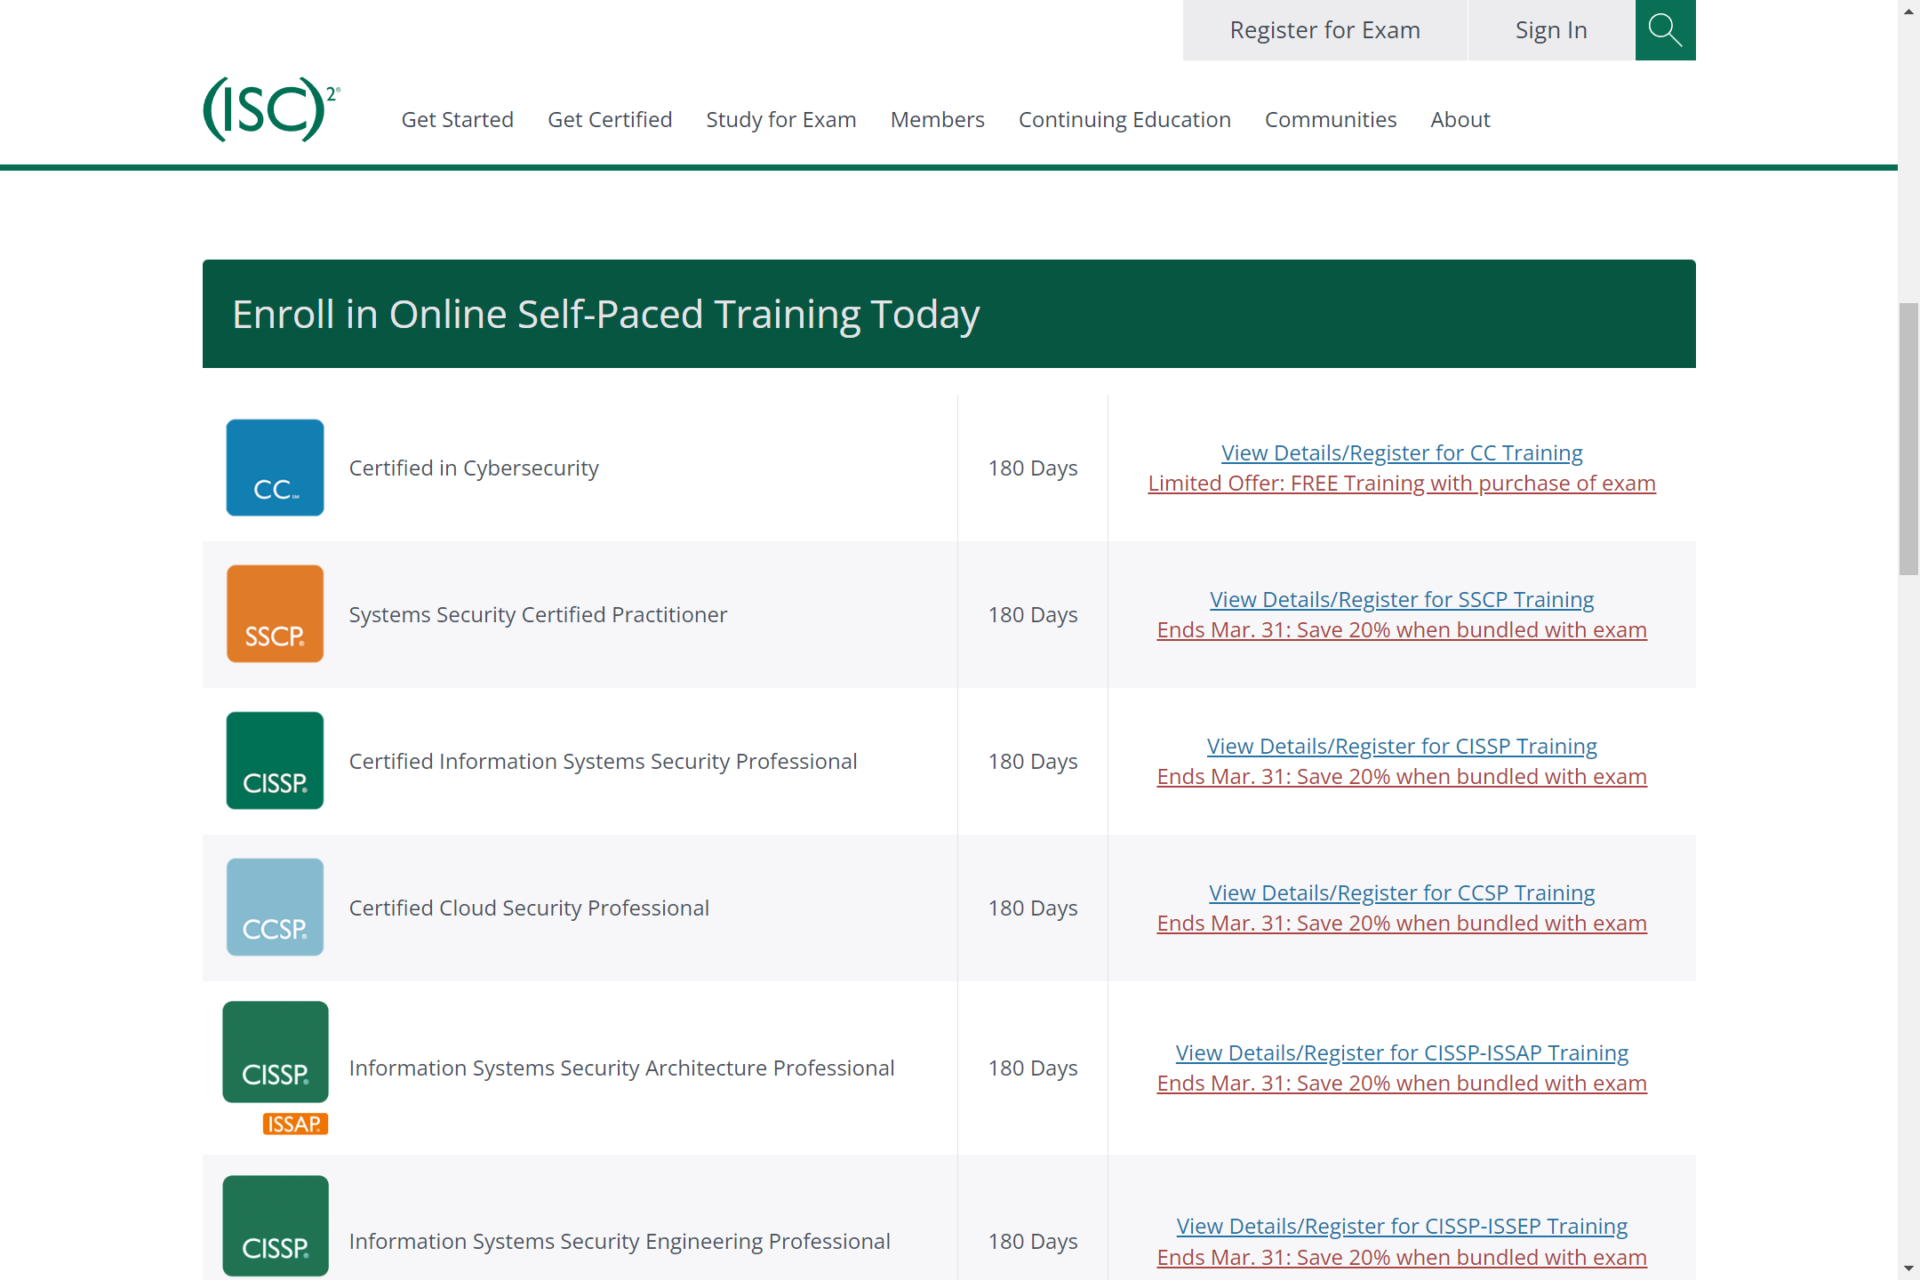Open View Details/Register for CISSP Training
Screen dimensions: 1920x1280
click(x=1401, y=745)
